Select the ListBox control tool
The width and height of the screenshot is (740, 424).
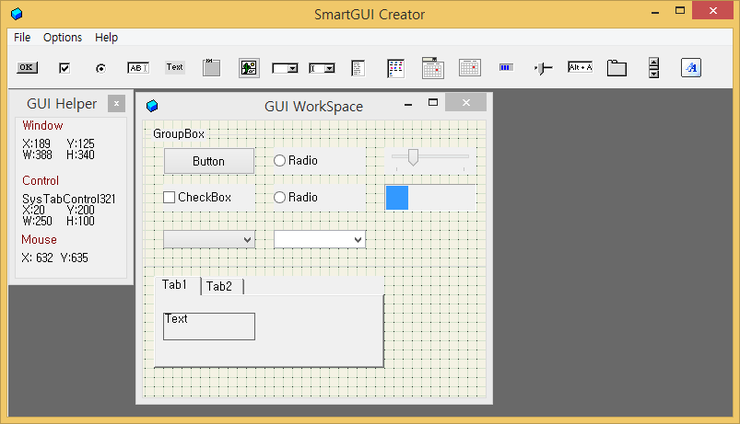[358, 68]
